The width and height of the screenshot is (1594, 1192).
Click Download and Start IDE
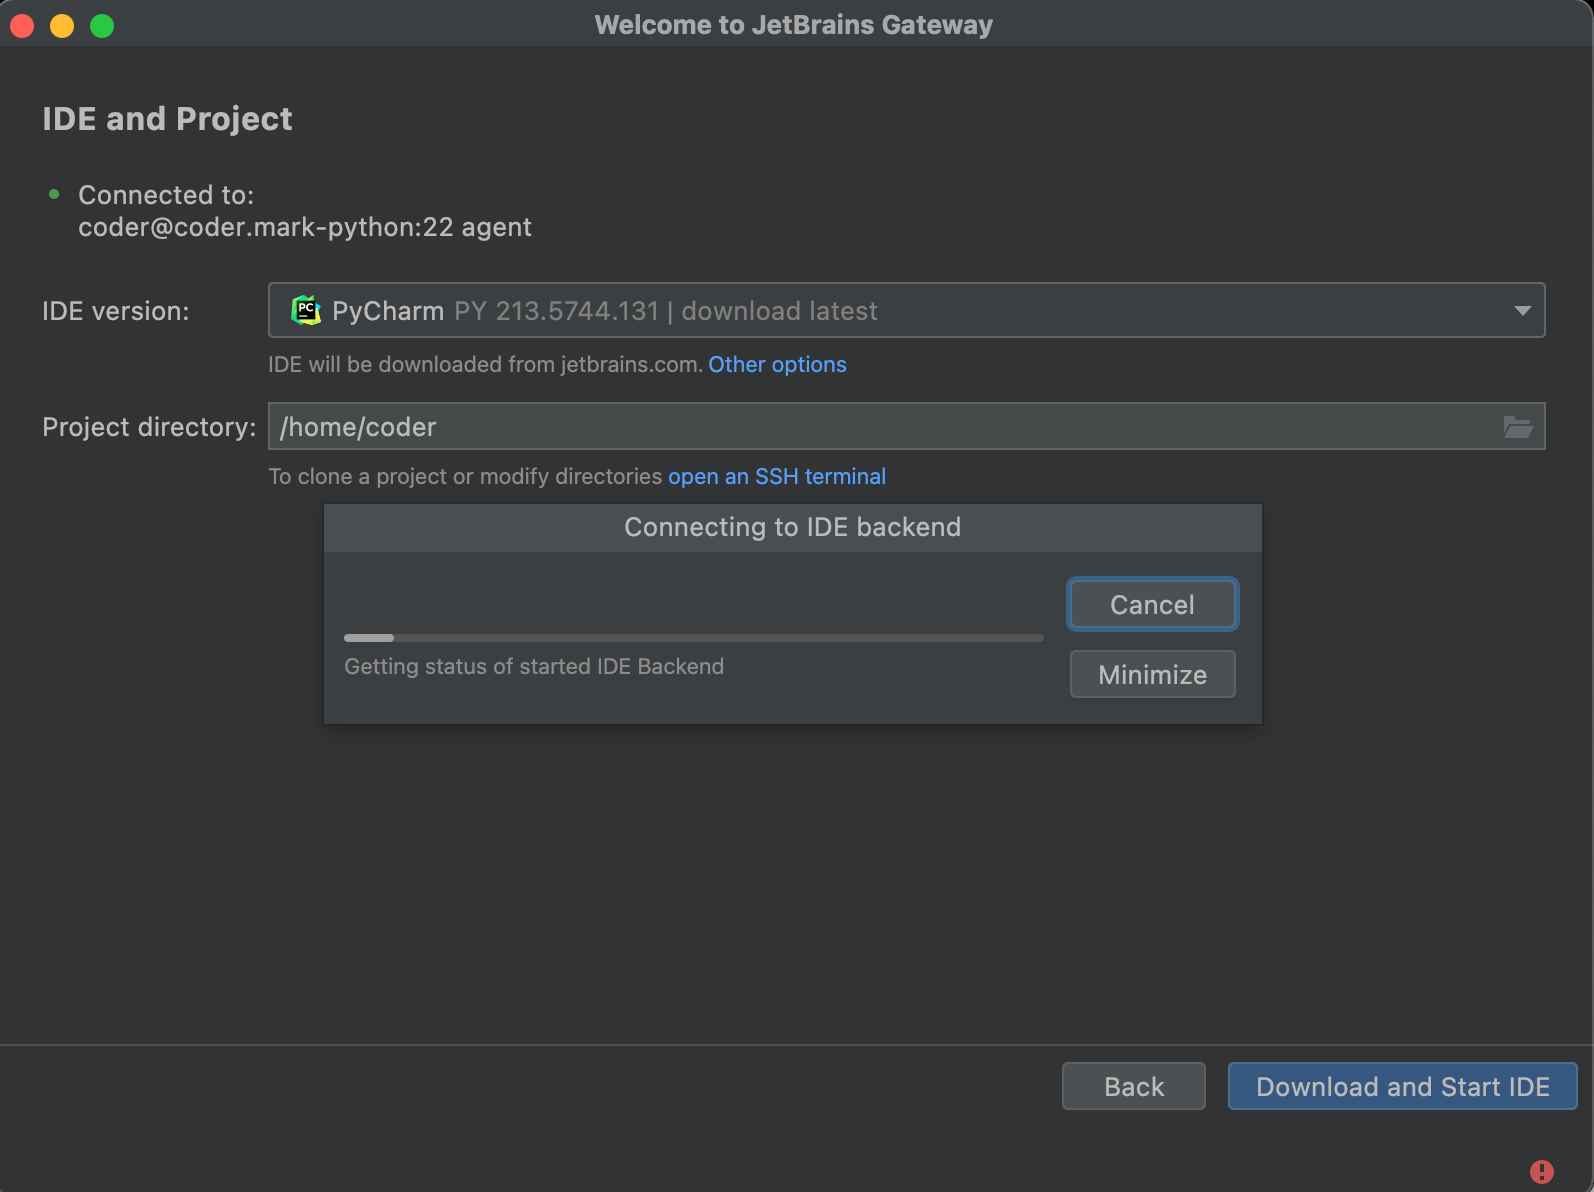tap(1402, 1087)
